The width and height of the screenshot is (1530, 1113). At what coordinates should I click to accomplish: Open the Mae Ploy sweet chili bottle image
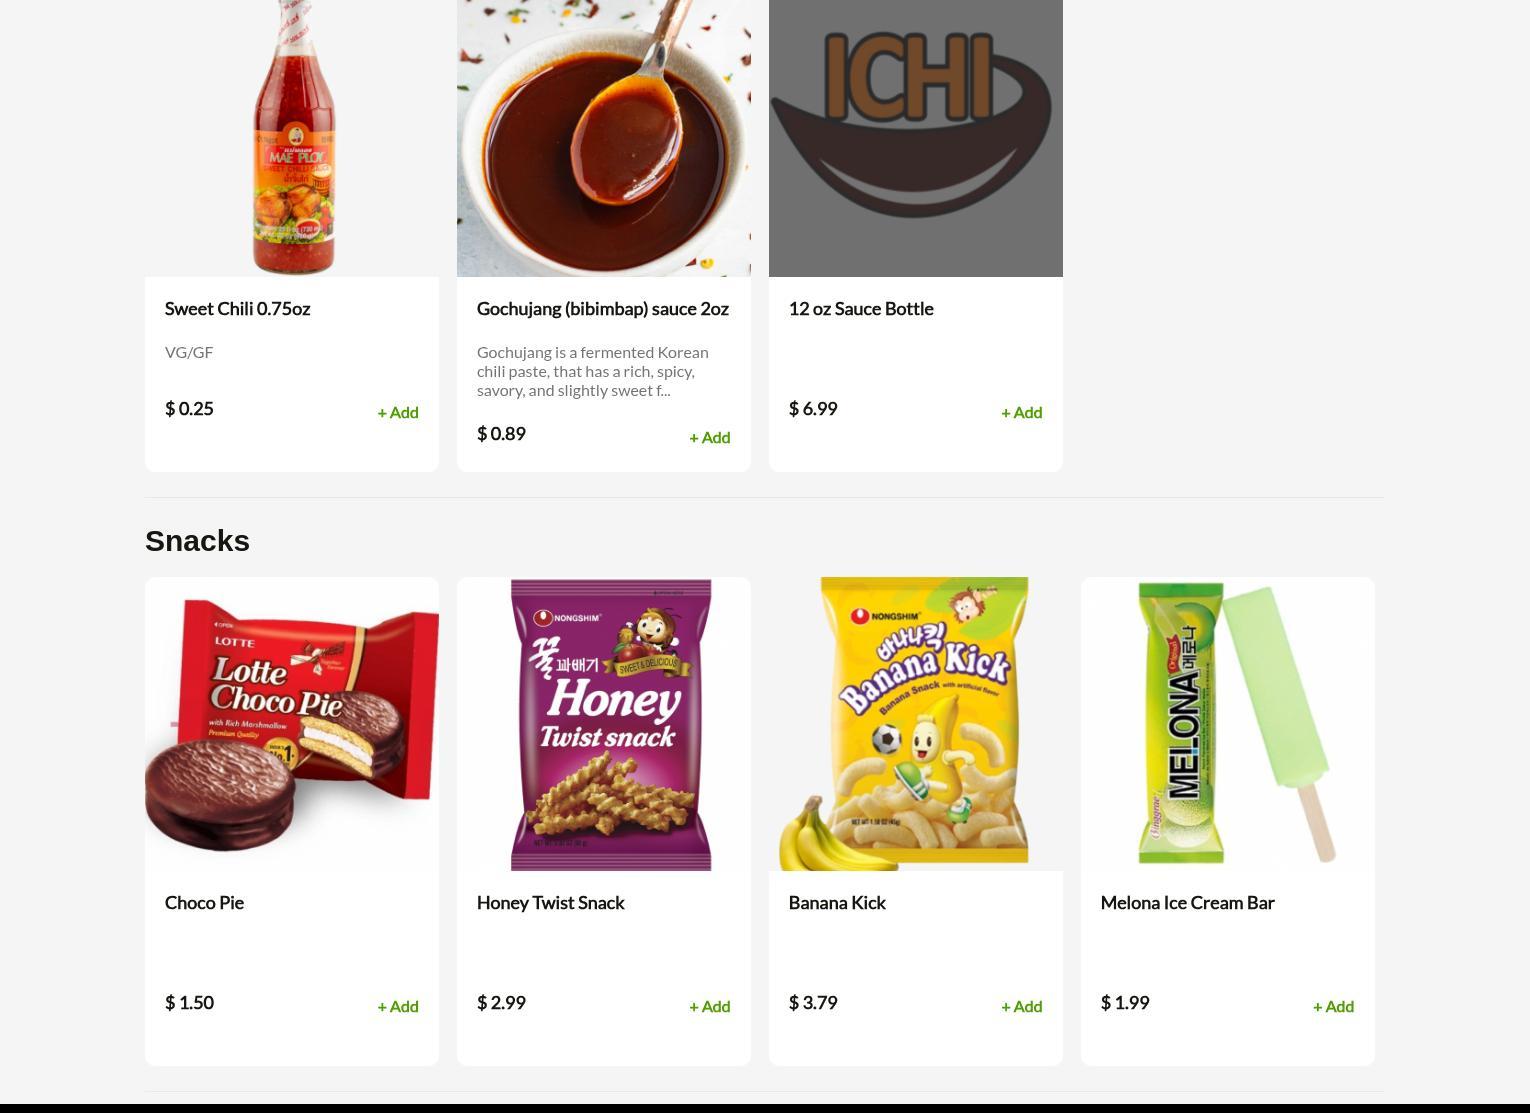pyautogui.click(x=292, y=138)
